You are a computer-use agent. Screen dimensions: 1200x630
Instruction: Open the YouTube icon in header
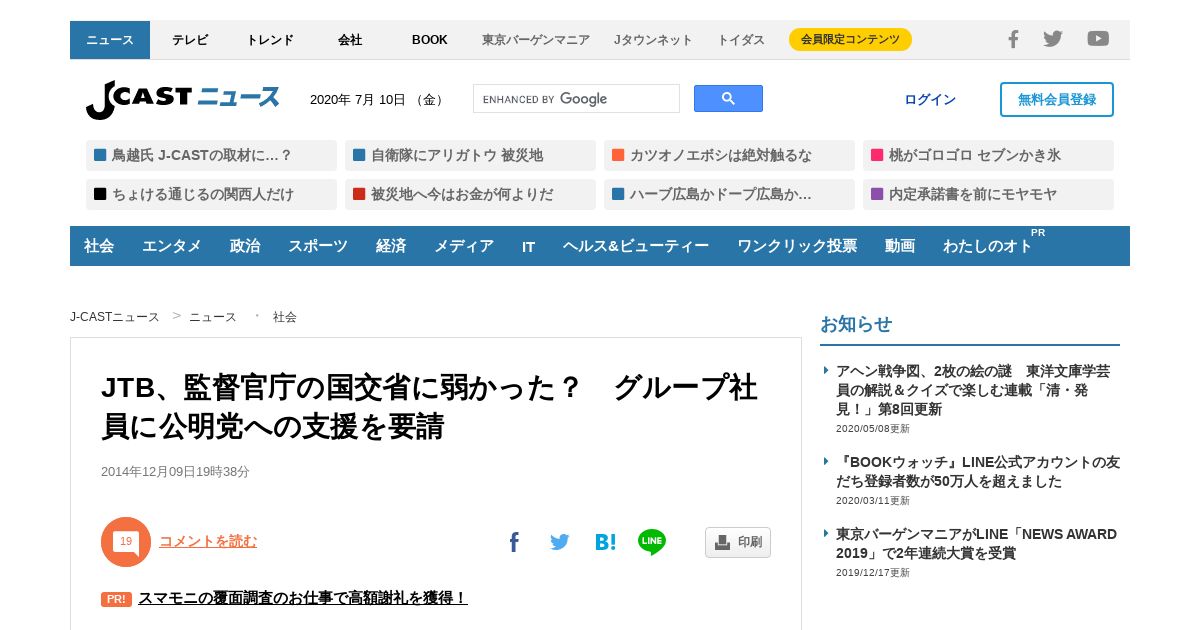tap(1098, 39)
